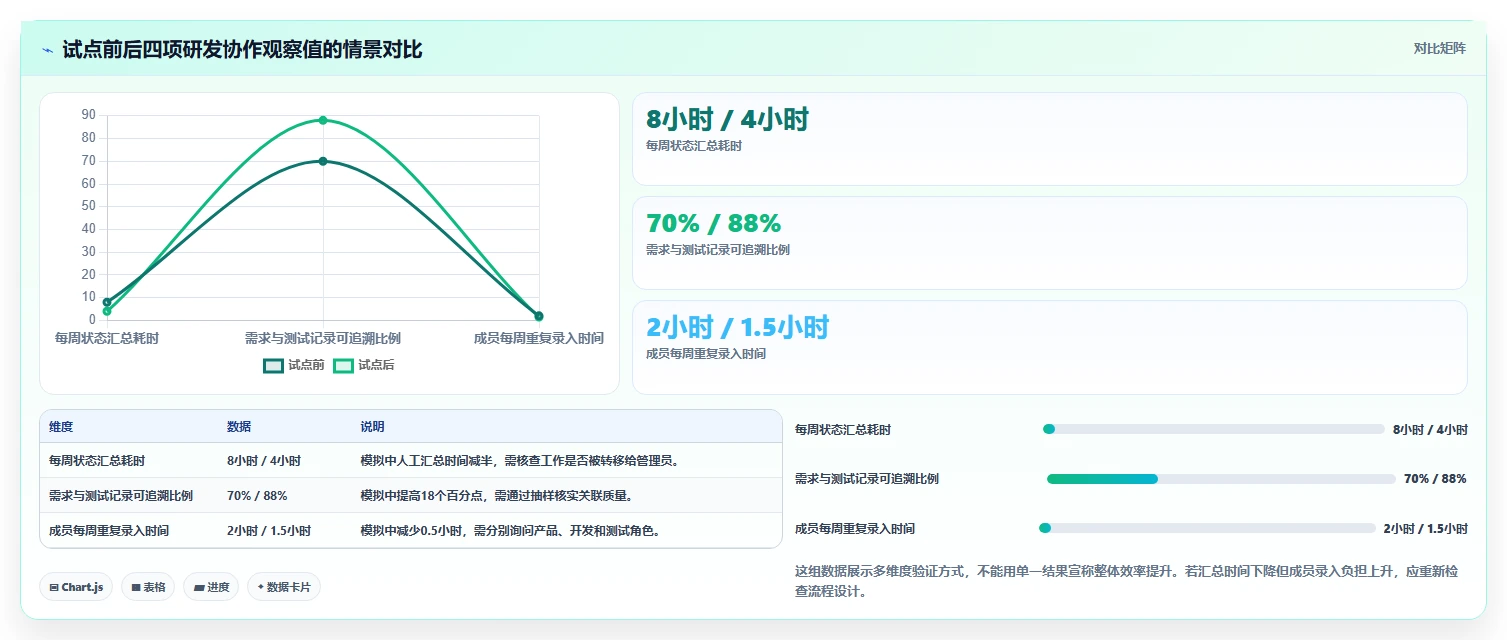Click the 对比矩阵 label in the header
Viewport: 1507px width, 640px height.
coord(1440,48)
